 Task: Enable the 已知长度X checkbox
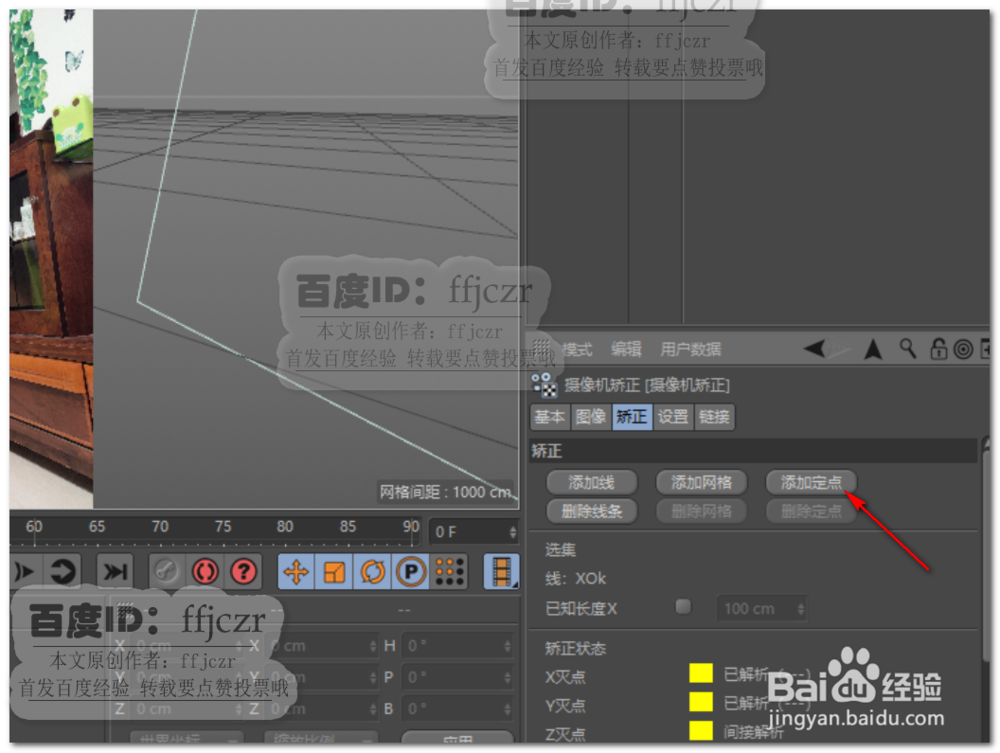(x=683, y=606)
